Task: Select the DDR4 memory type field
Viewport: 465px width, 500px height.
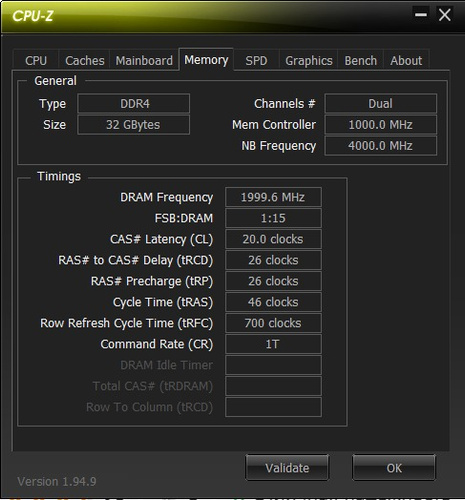Action: (134, 104)
